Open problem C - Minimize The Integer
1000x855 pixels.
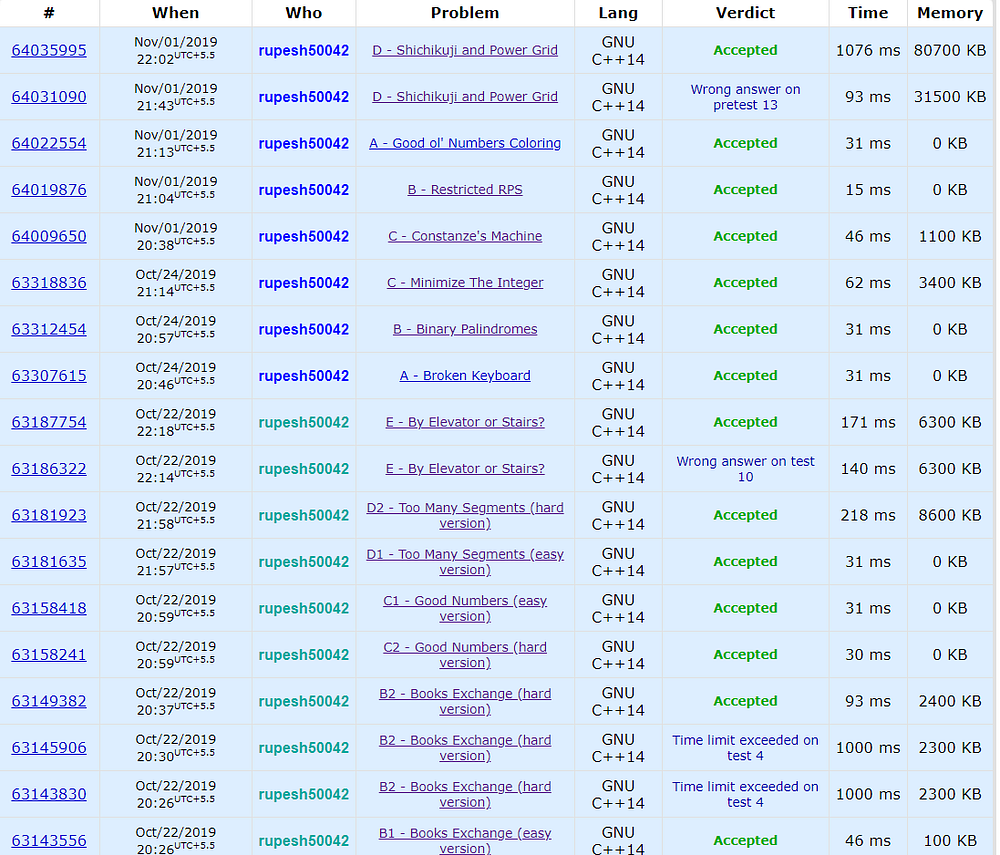465,283
